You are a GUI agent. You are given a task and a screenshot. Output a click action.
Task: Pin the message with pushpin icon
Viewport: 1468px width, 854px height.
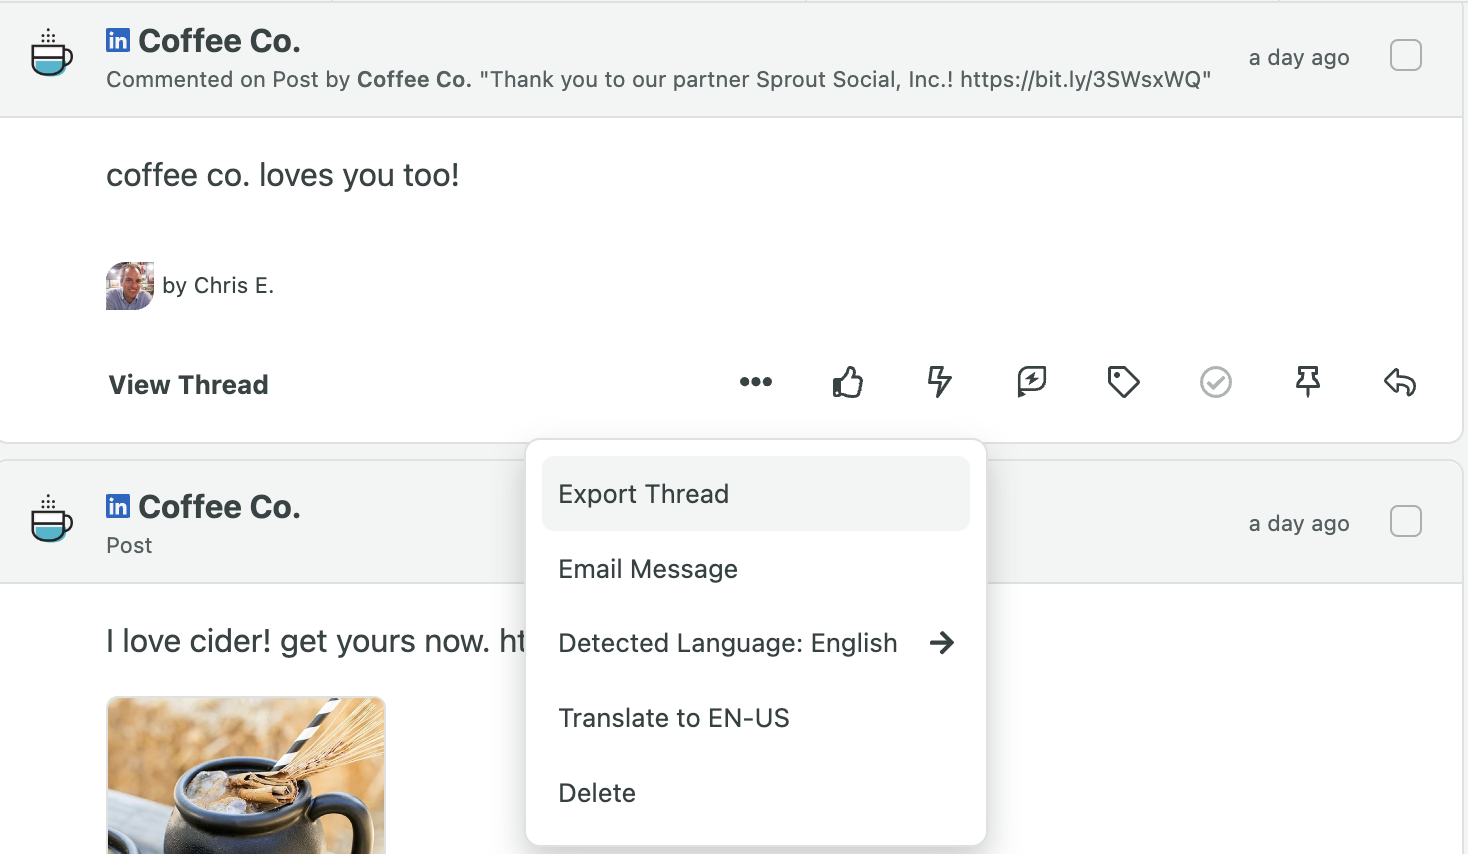(1308, 382)
